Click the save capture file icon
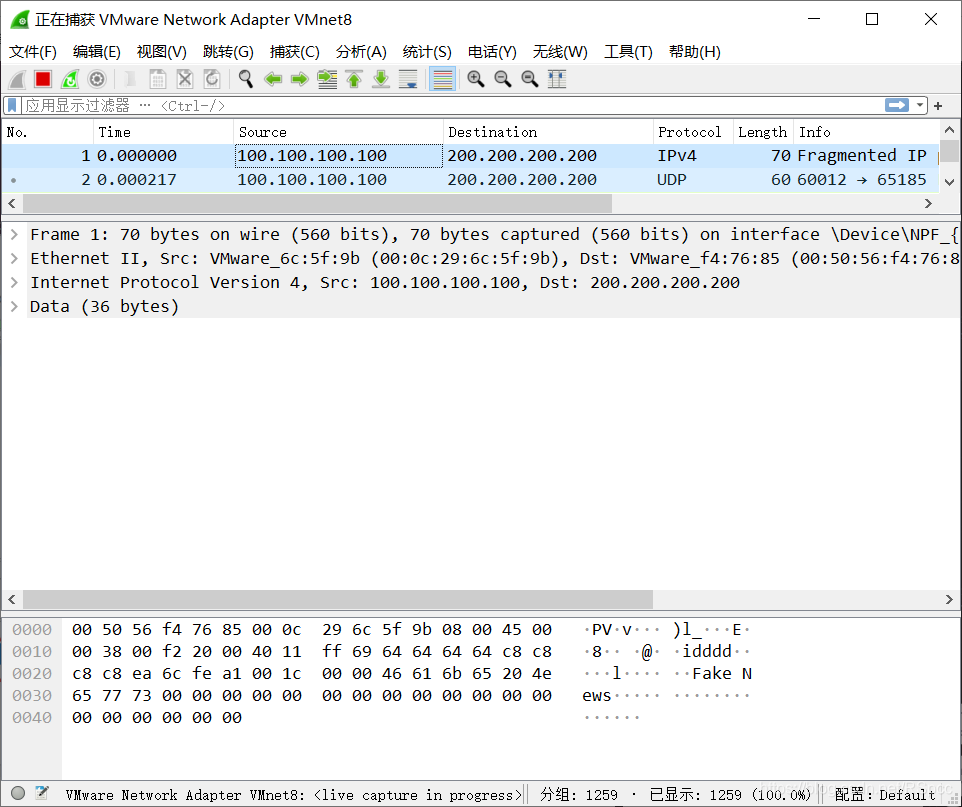 tap(158, 79)
